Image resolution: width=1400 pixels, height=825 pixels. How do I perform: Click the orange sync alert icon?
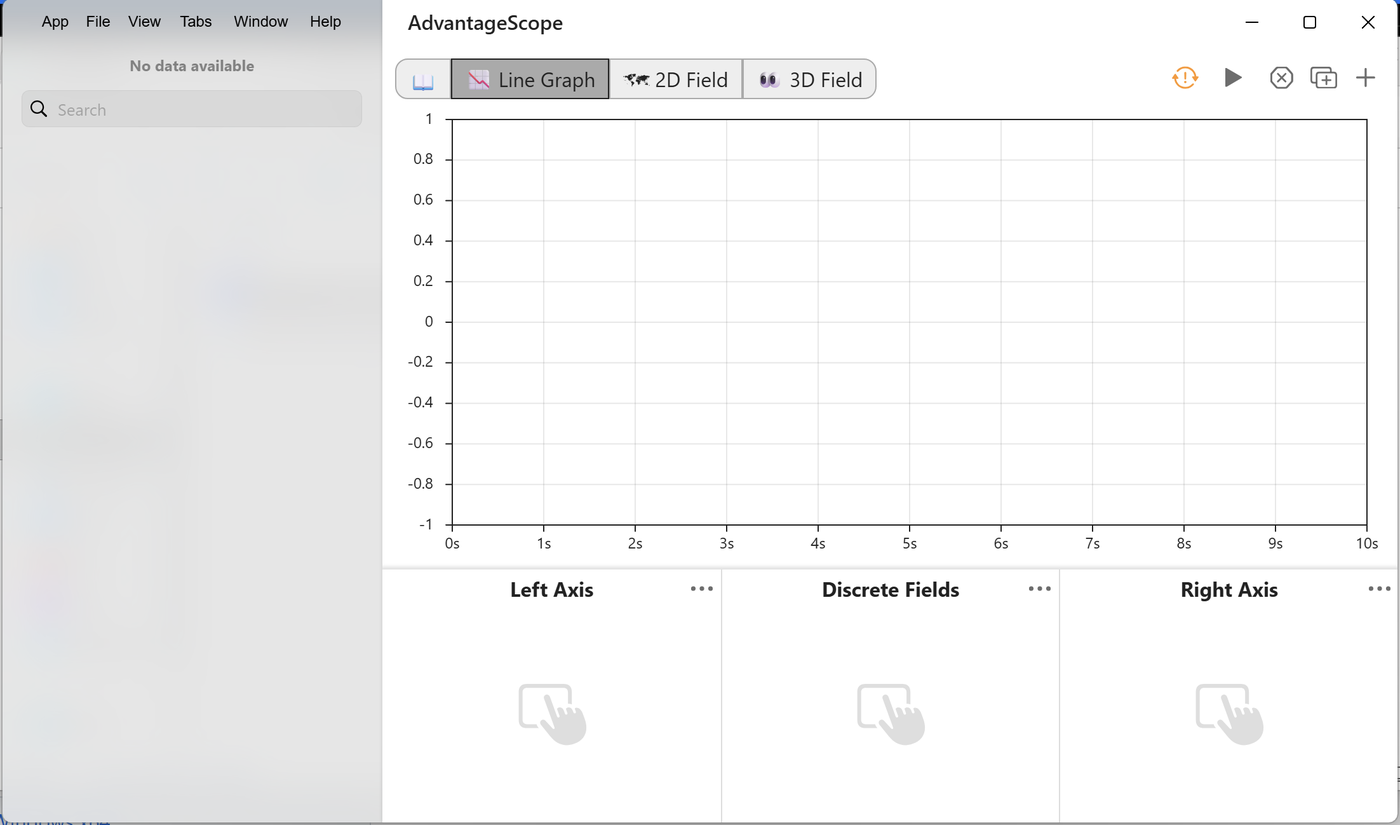(x=1185, y=78)
